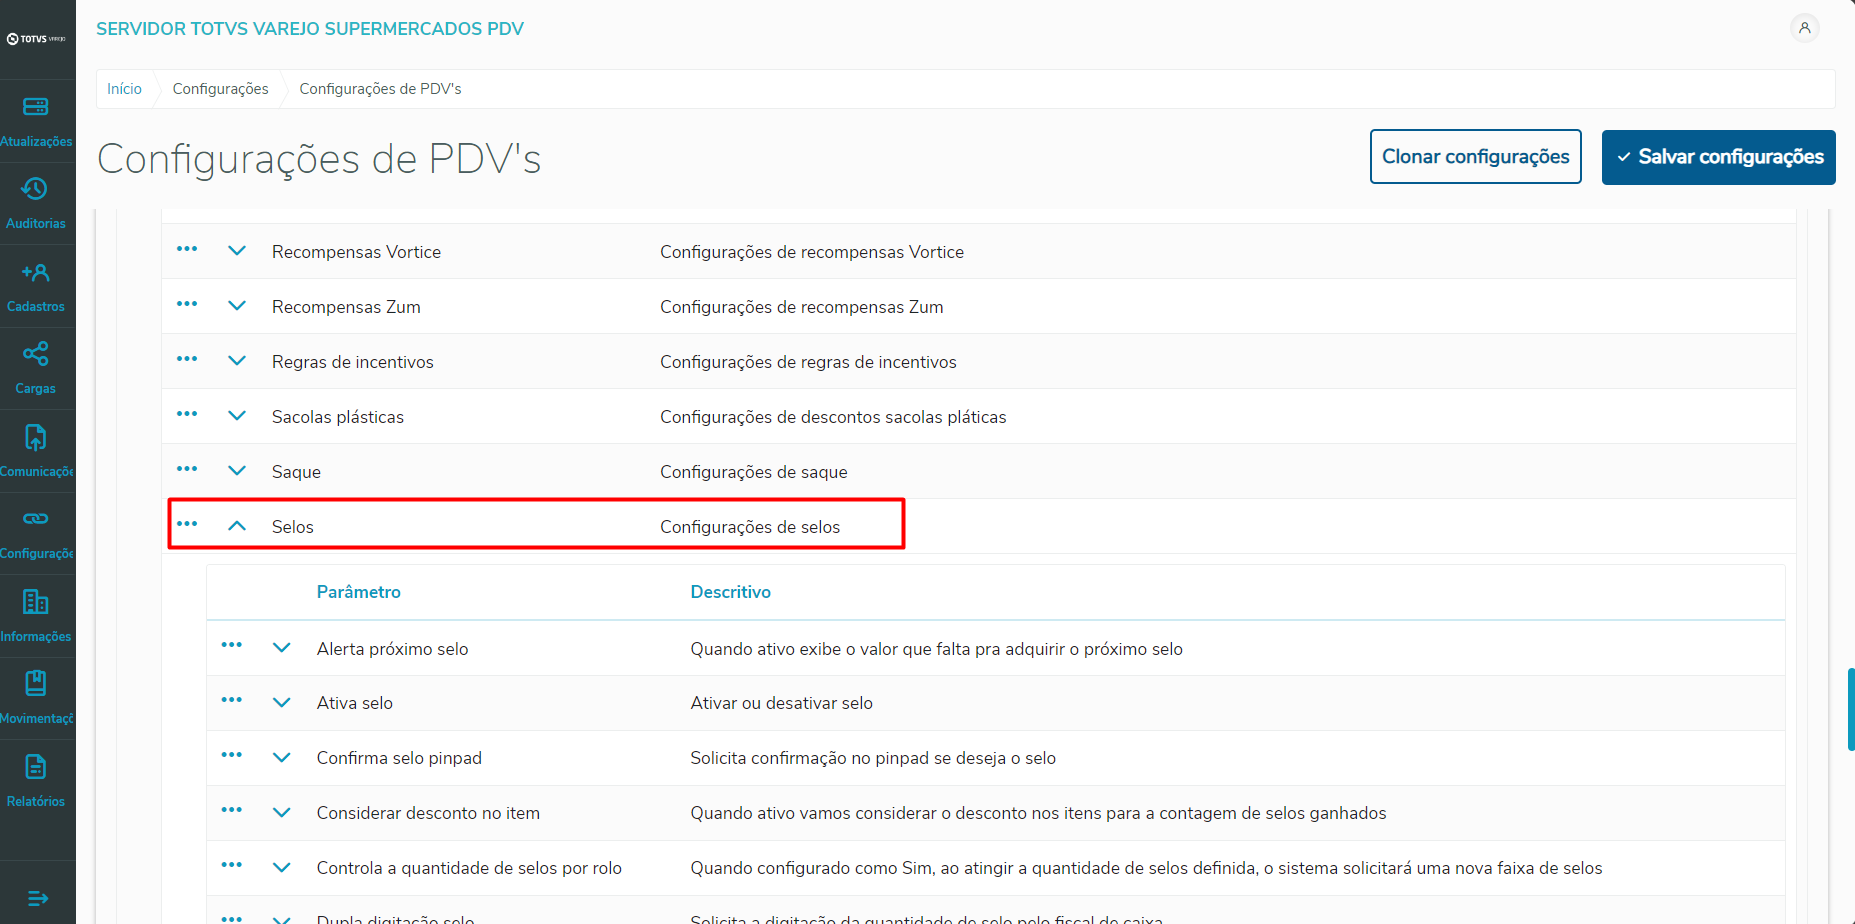Viewport: 1855px width, 924px height.
Task: Click the 'Alerta próximo selo' parameter name
Action: [x=393, y=649]
